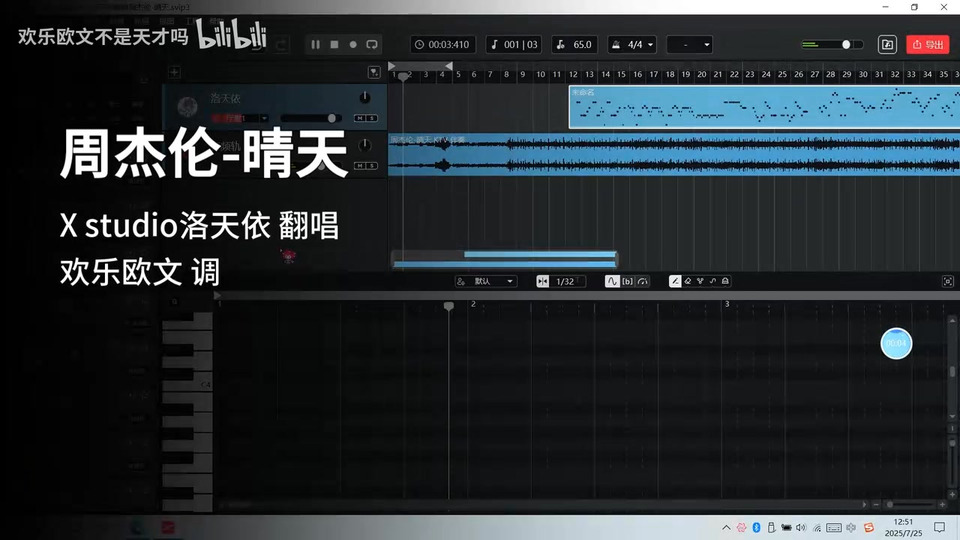
Task: Adjust the master volume slider
Action: pyautogui.click(x=832, y=45)
